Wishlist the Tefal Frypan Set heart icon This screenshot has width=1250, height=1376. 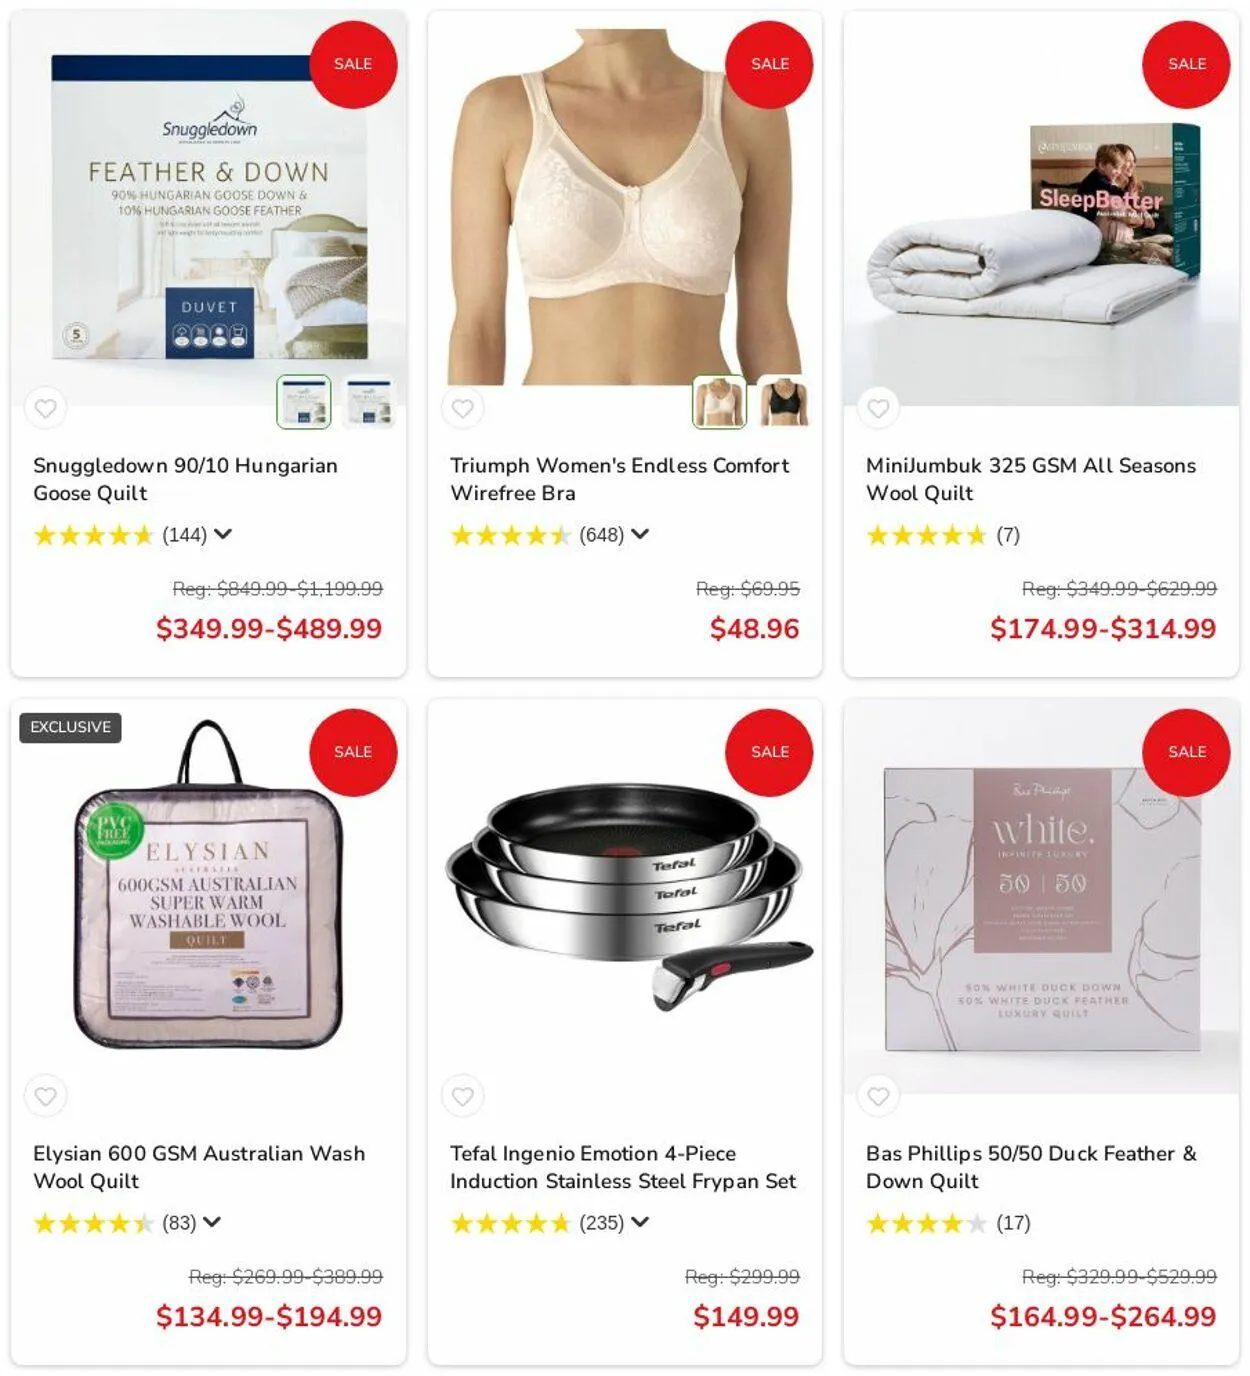click(x=463, y=1096)
